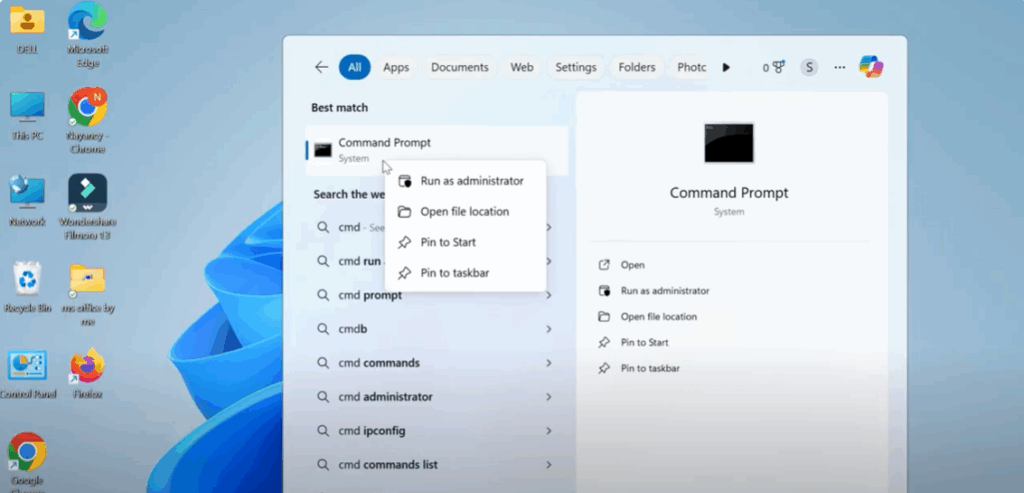Expand the cmdb suggestion chevron
1024x493 pixels.
549,329
